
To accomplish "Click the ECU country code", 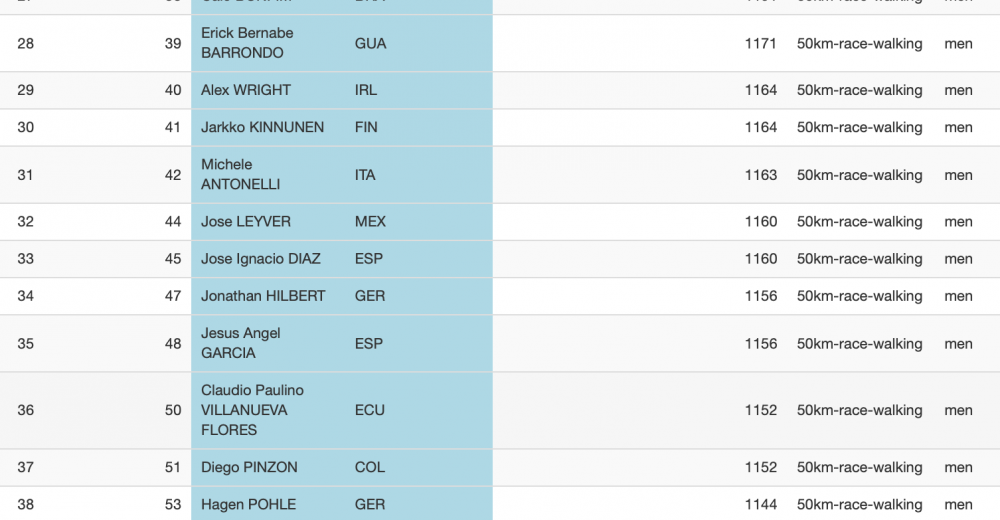I will pos(369,410).
